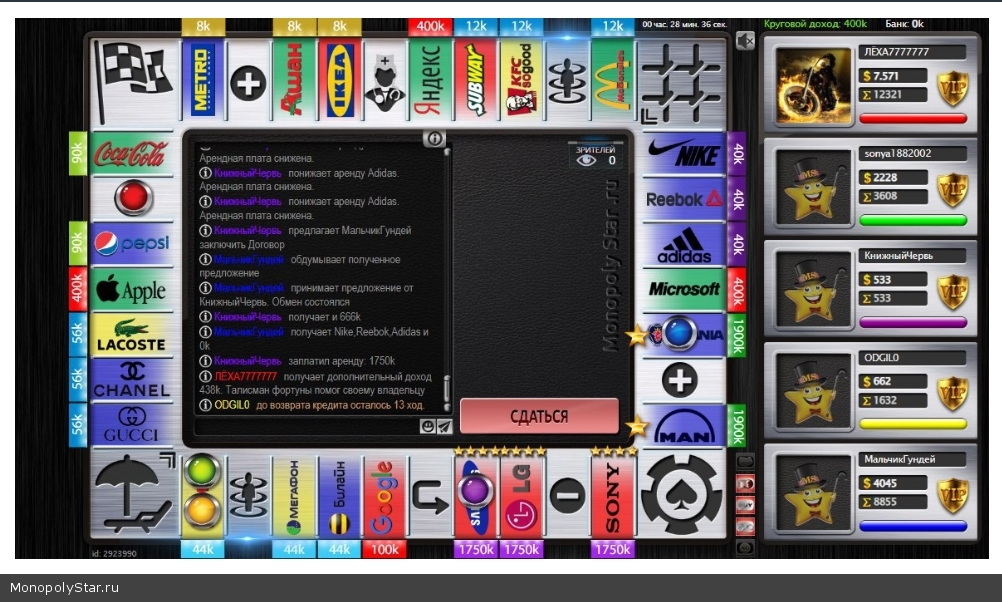Mute the game sound with the speaker icon
The height and width of the screenshot is (602, 1002).
tap(744, 41)
